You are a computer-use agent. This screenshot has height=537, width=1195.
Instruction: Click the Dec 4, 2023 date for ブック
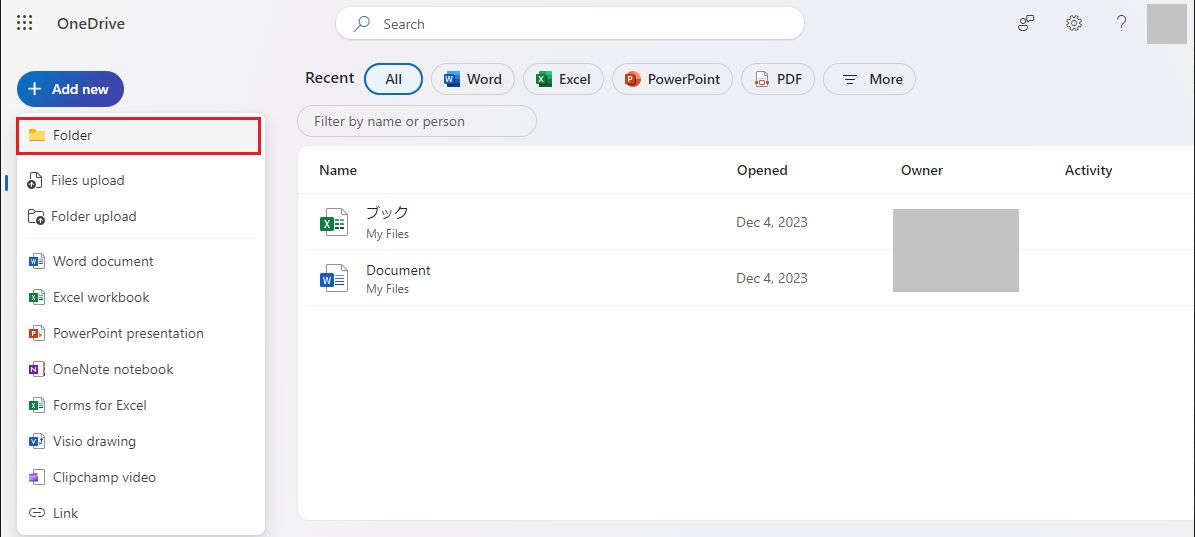click(x=772, y=222)
